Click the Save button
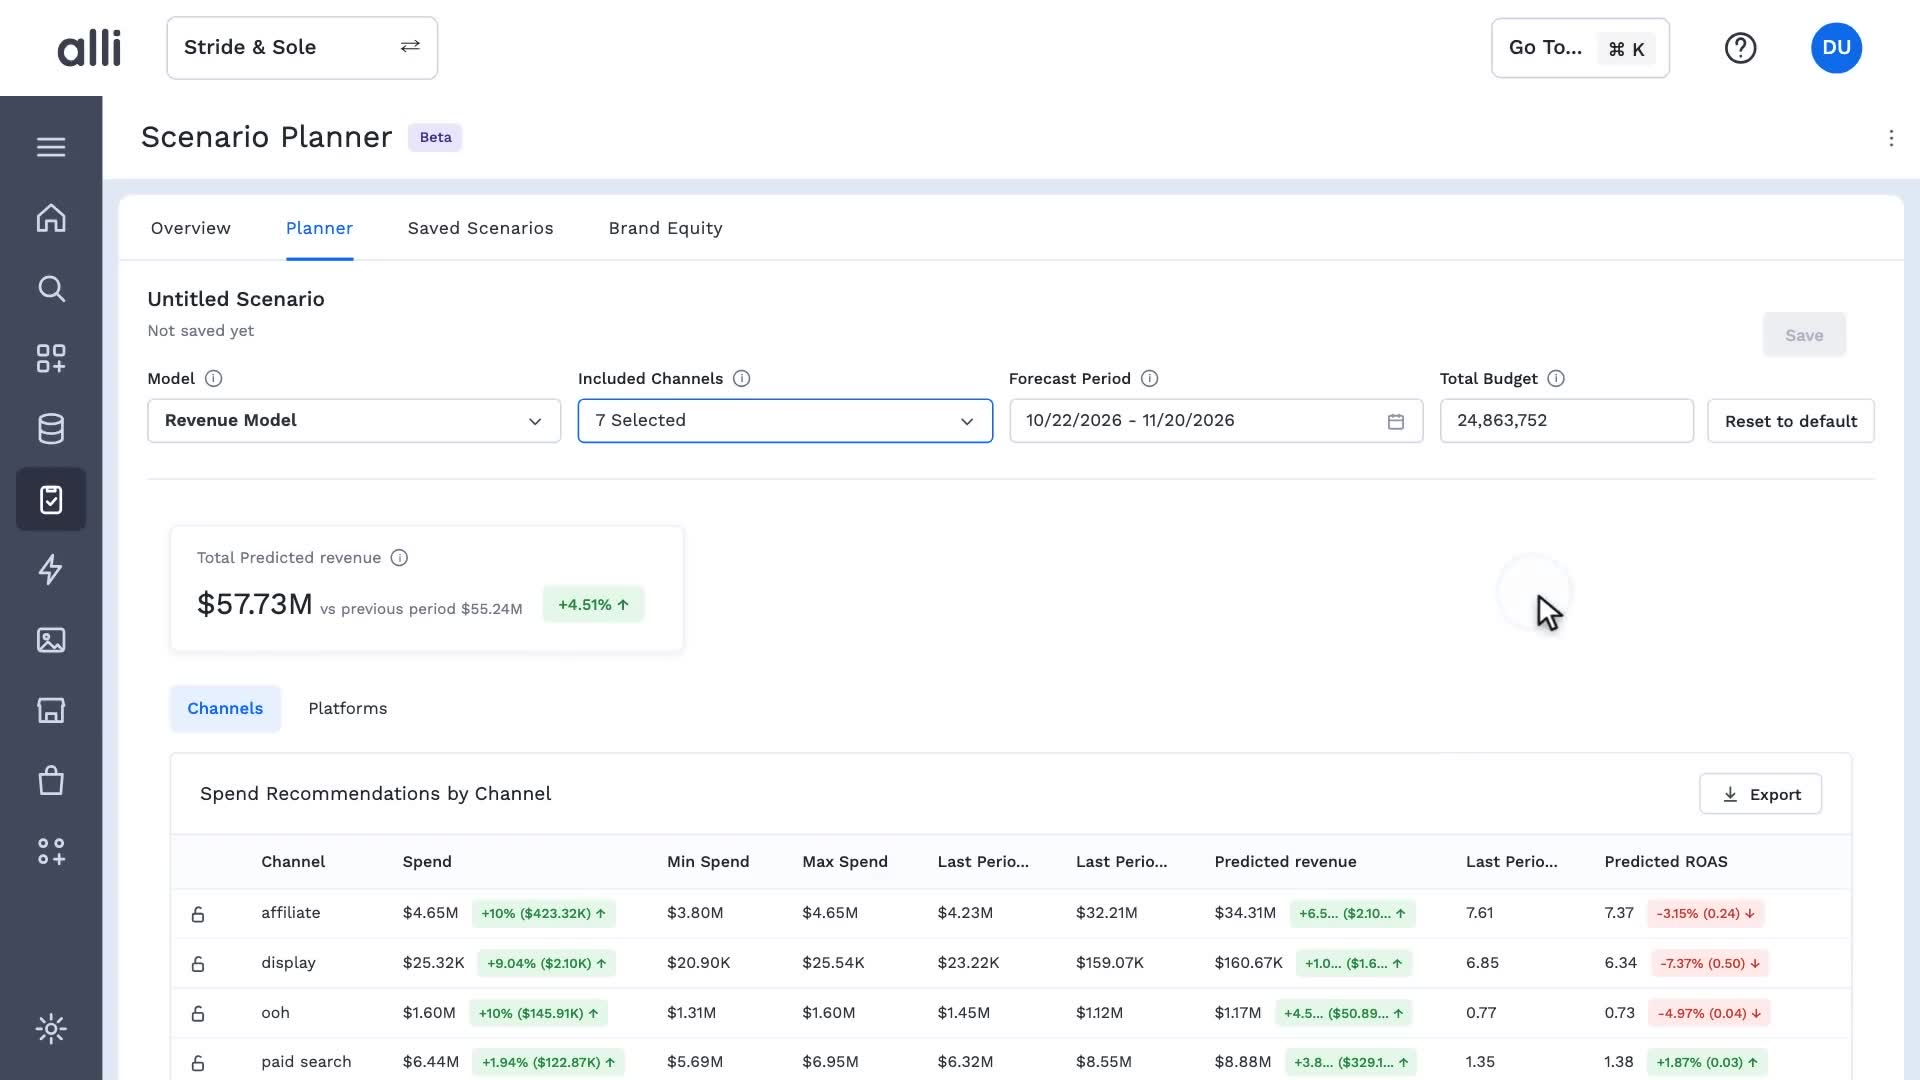 1804,335
